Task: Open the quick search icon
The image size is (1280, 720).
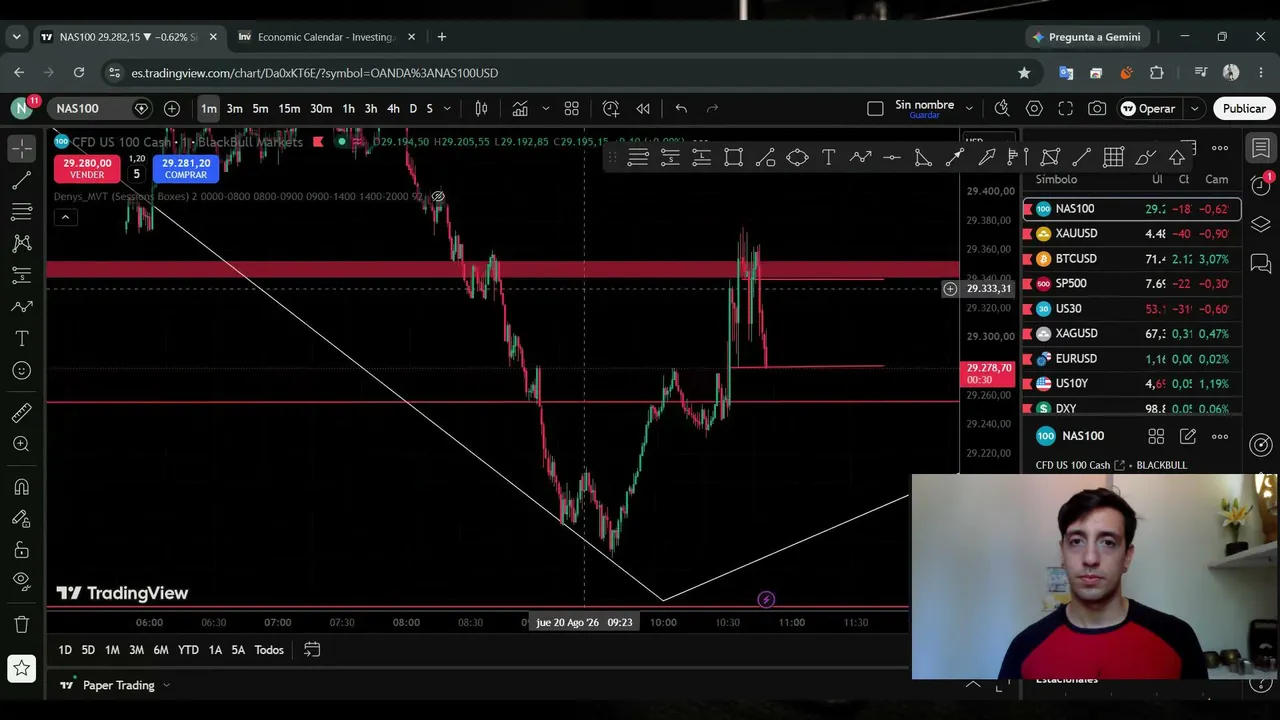Action: [1002, 108]
